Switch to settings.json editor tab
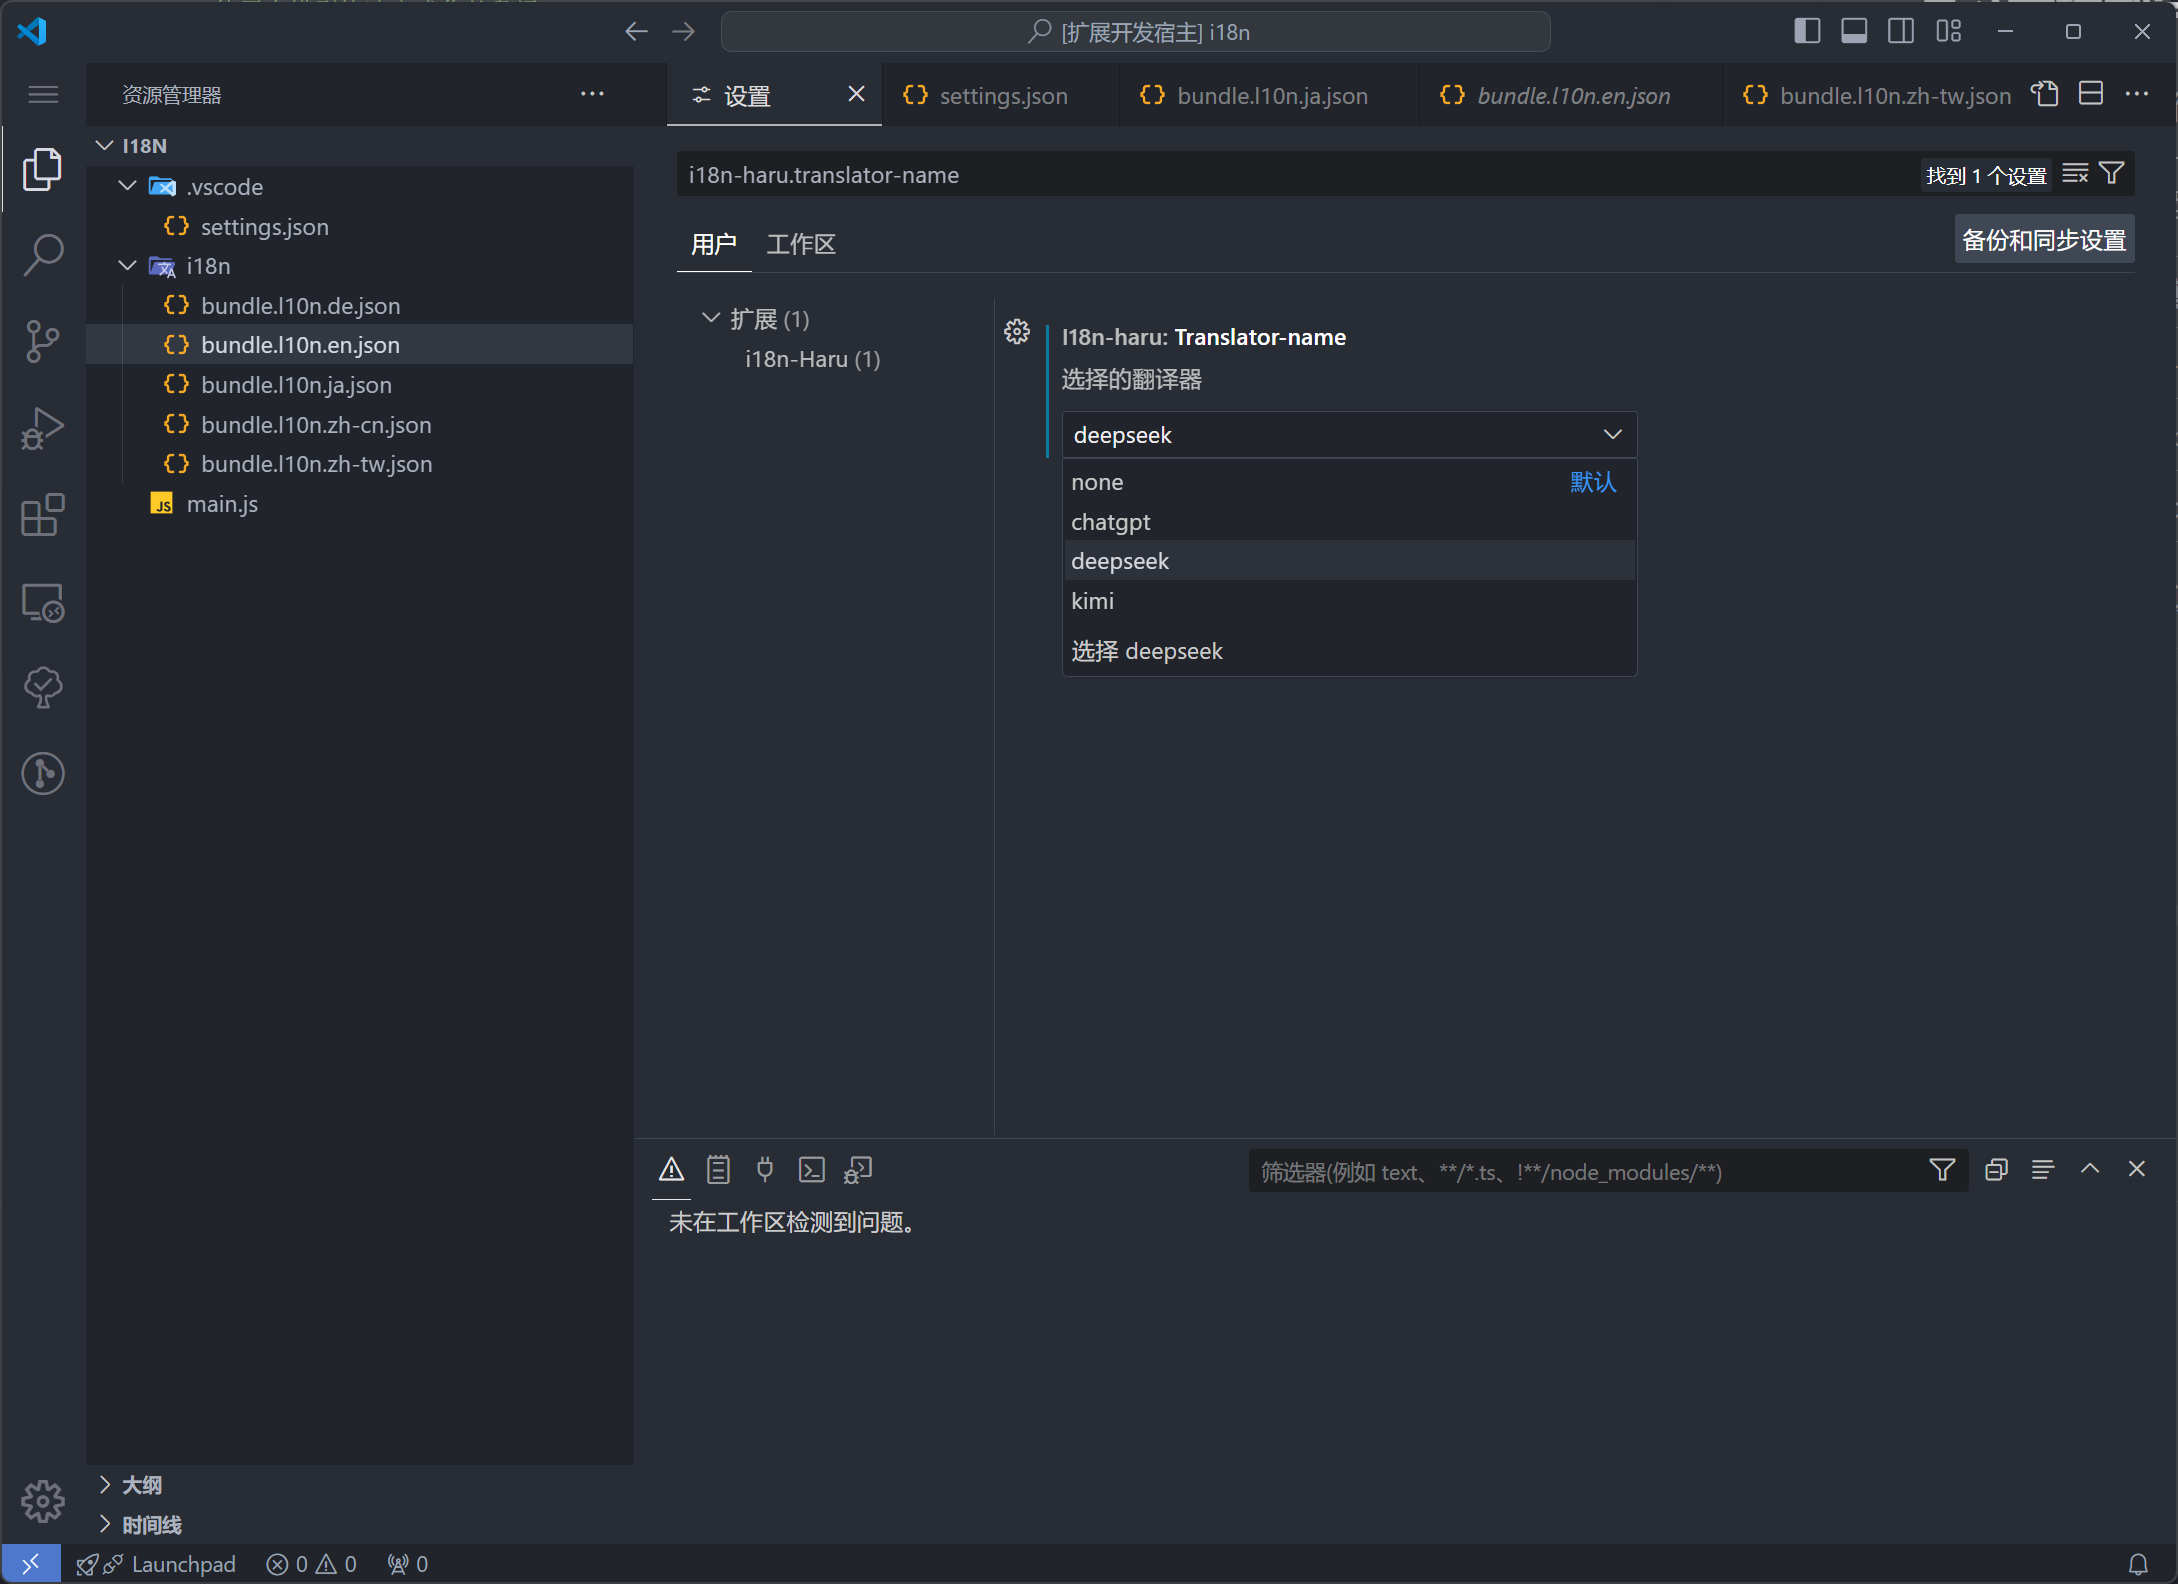 tap(1001, 95)
